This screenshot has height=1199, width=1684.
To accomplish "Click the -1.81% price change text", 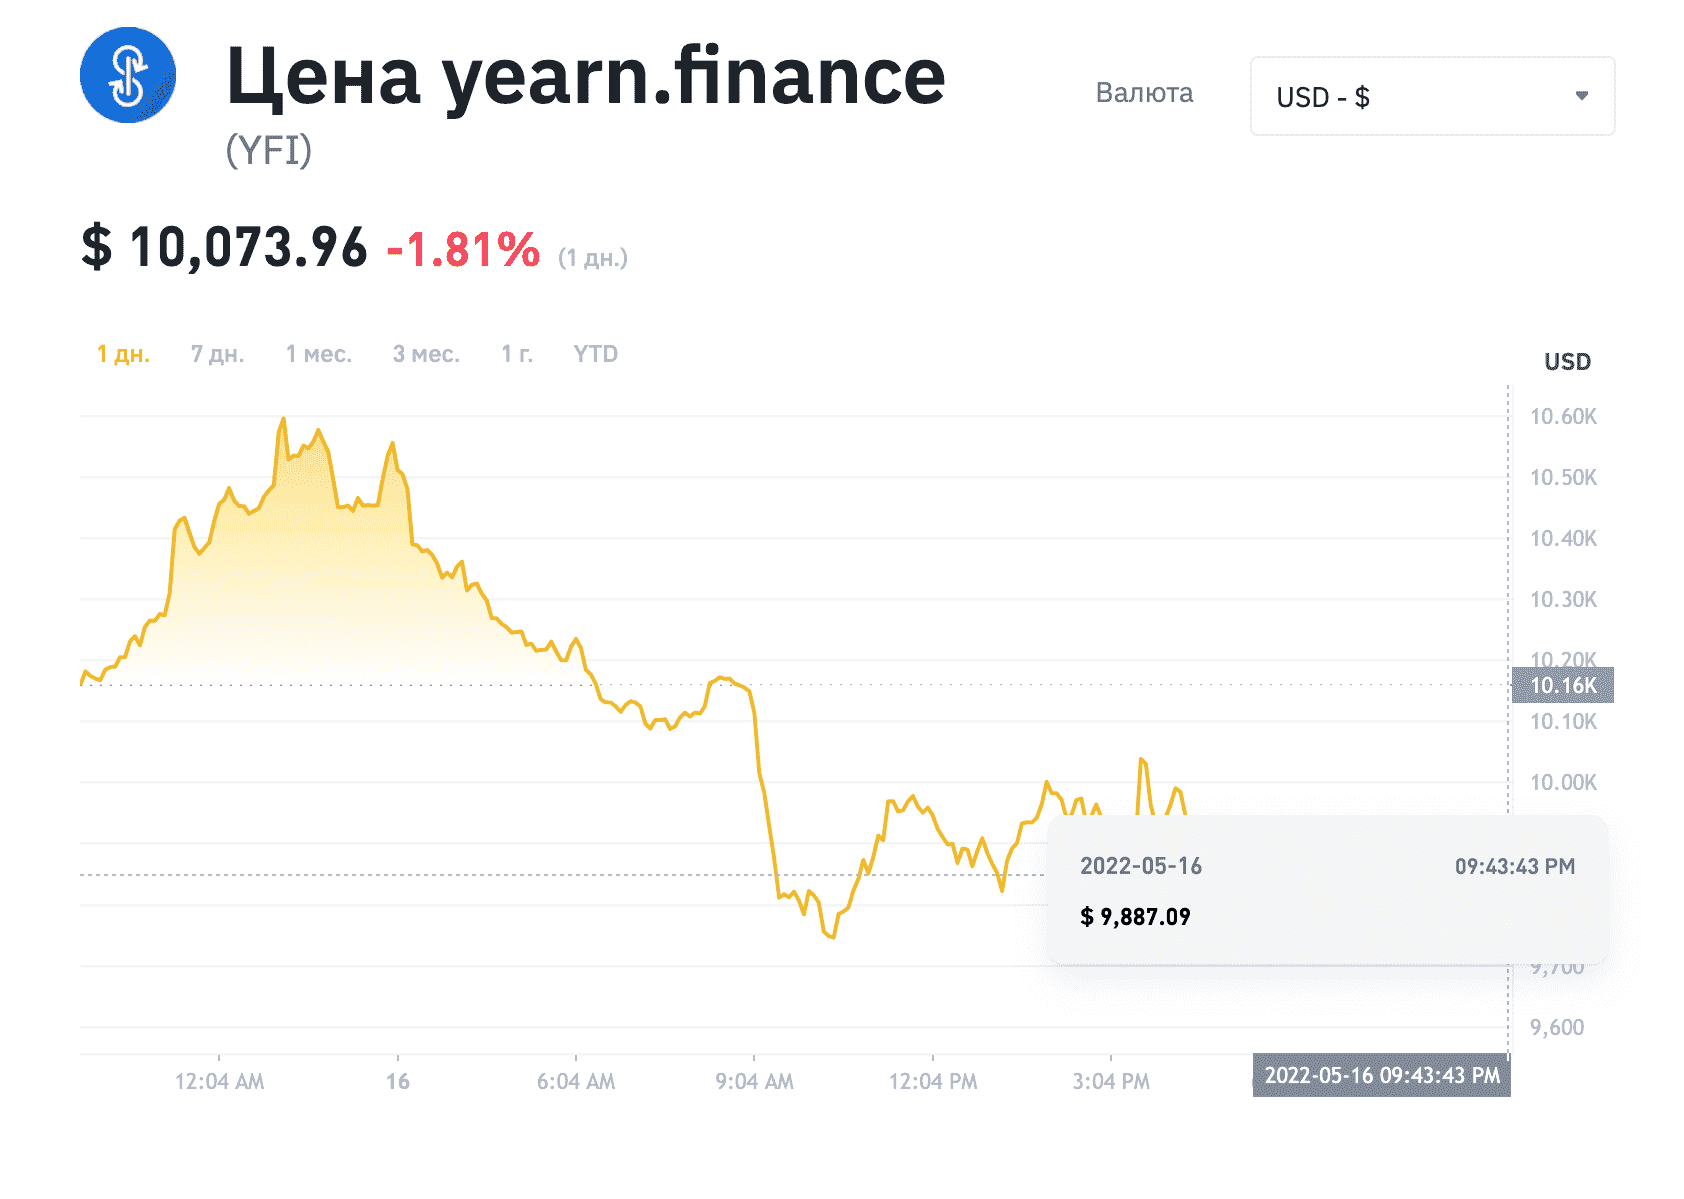I will coord(463,249).
